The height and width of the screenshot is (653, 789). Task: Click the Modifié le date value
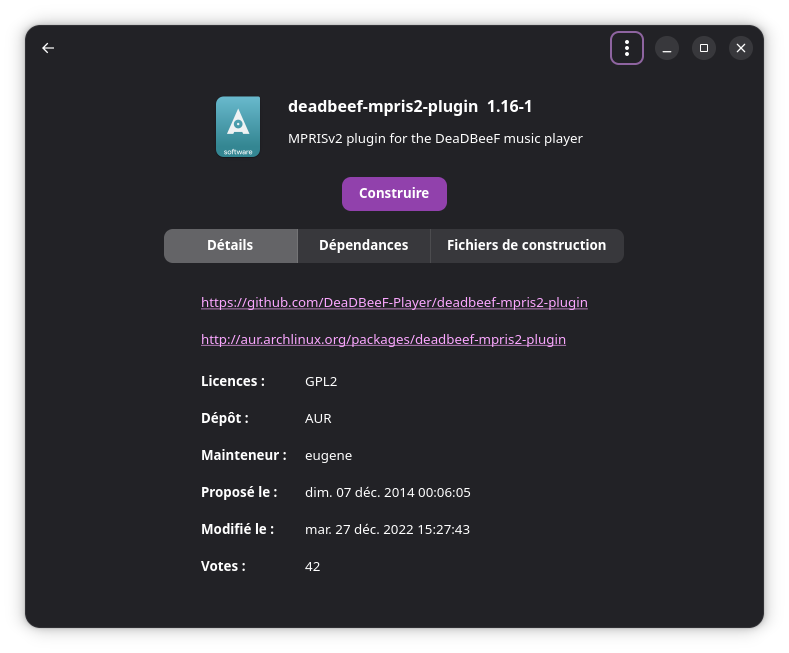click(x=387, y=530)
